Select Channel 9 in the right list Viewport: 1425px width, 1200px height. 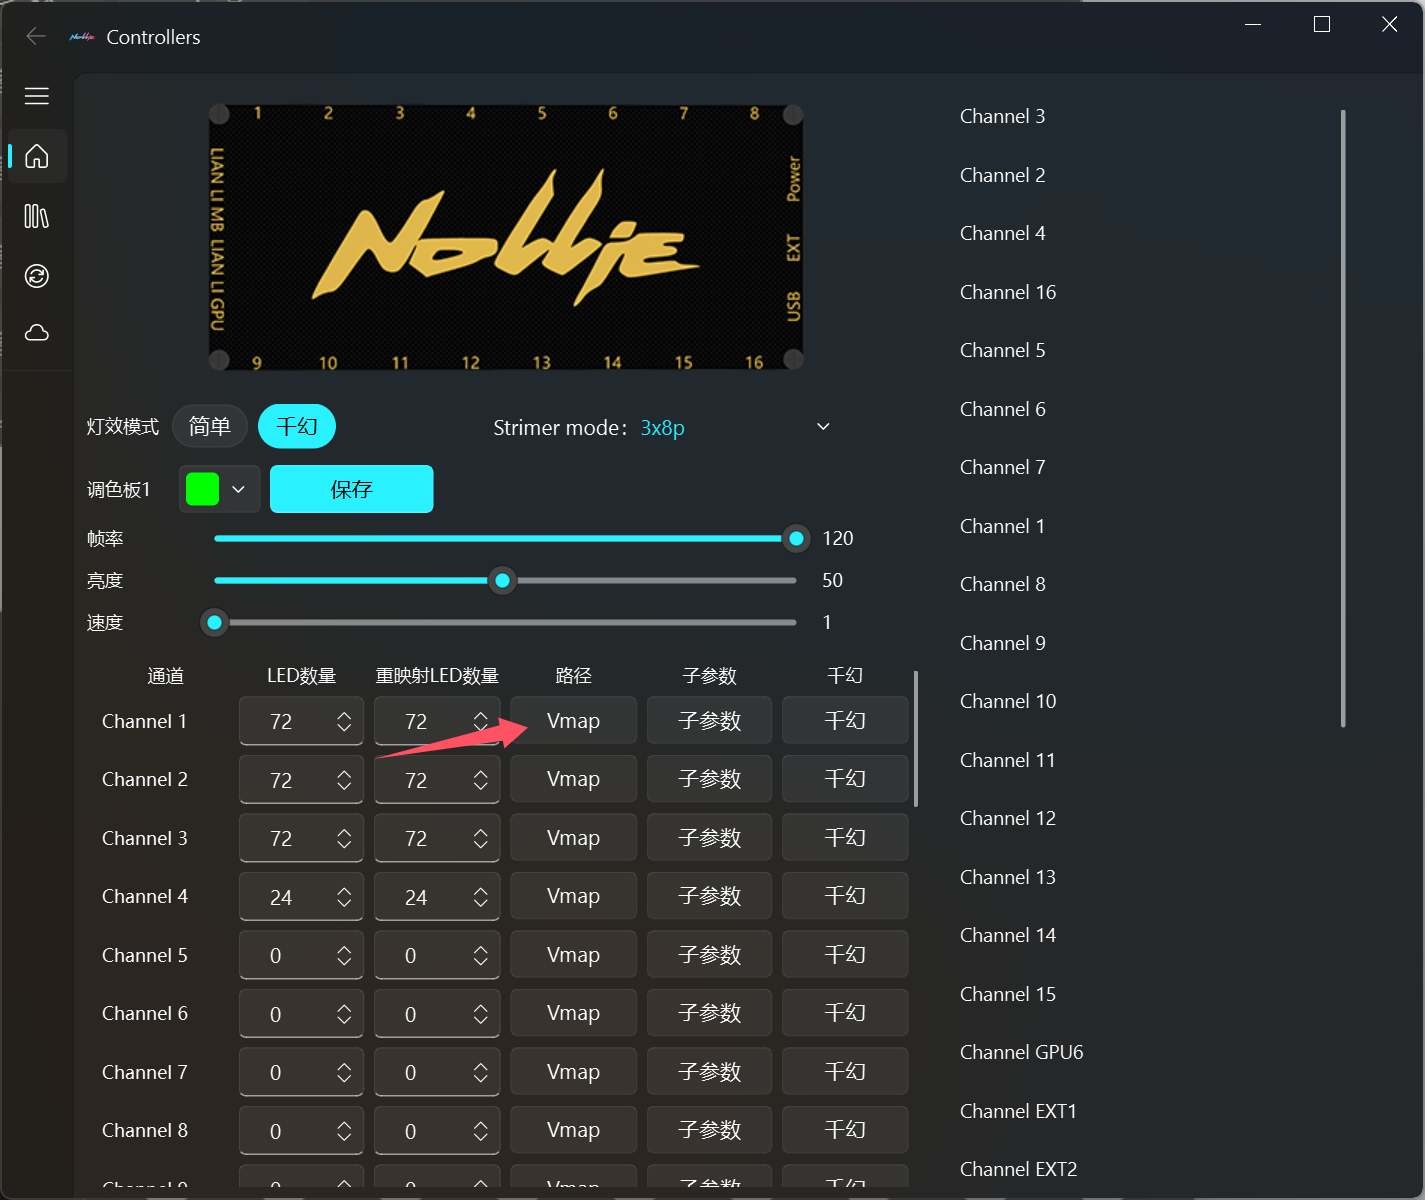point(1003,643)
